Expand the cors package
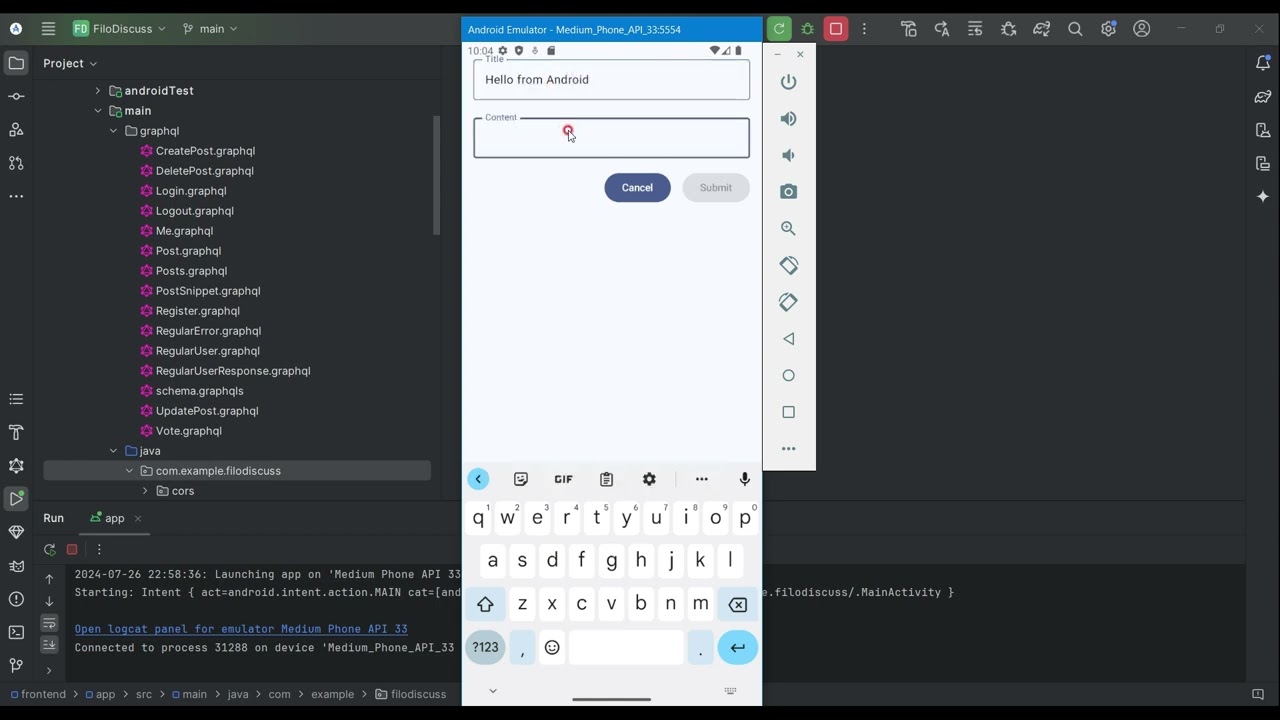This screenshot has width=1280, height=720. pyautogui.click(x=145, y=491)
